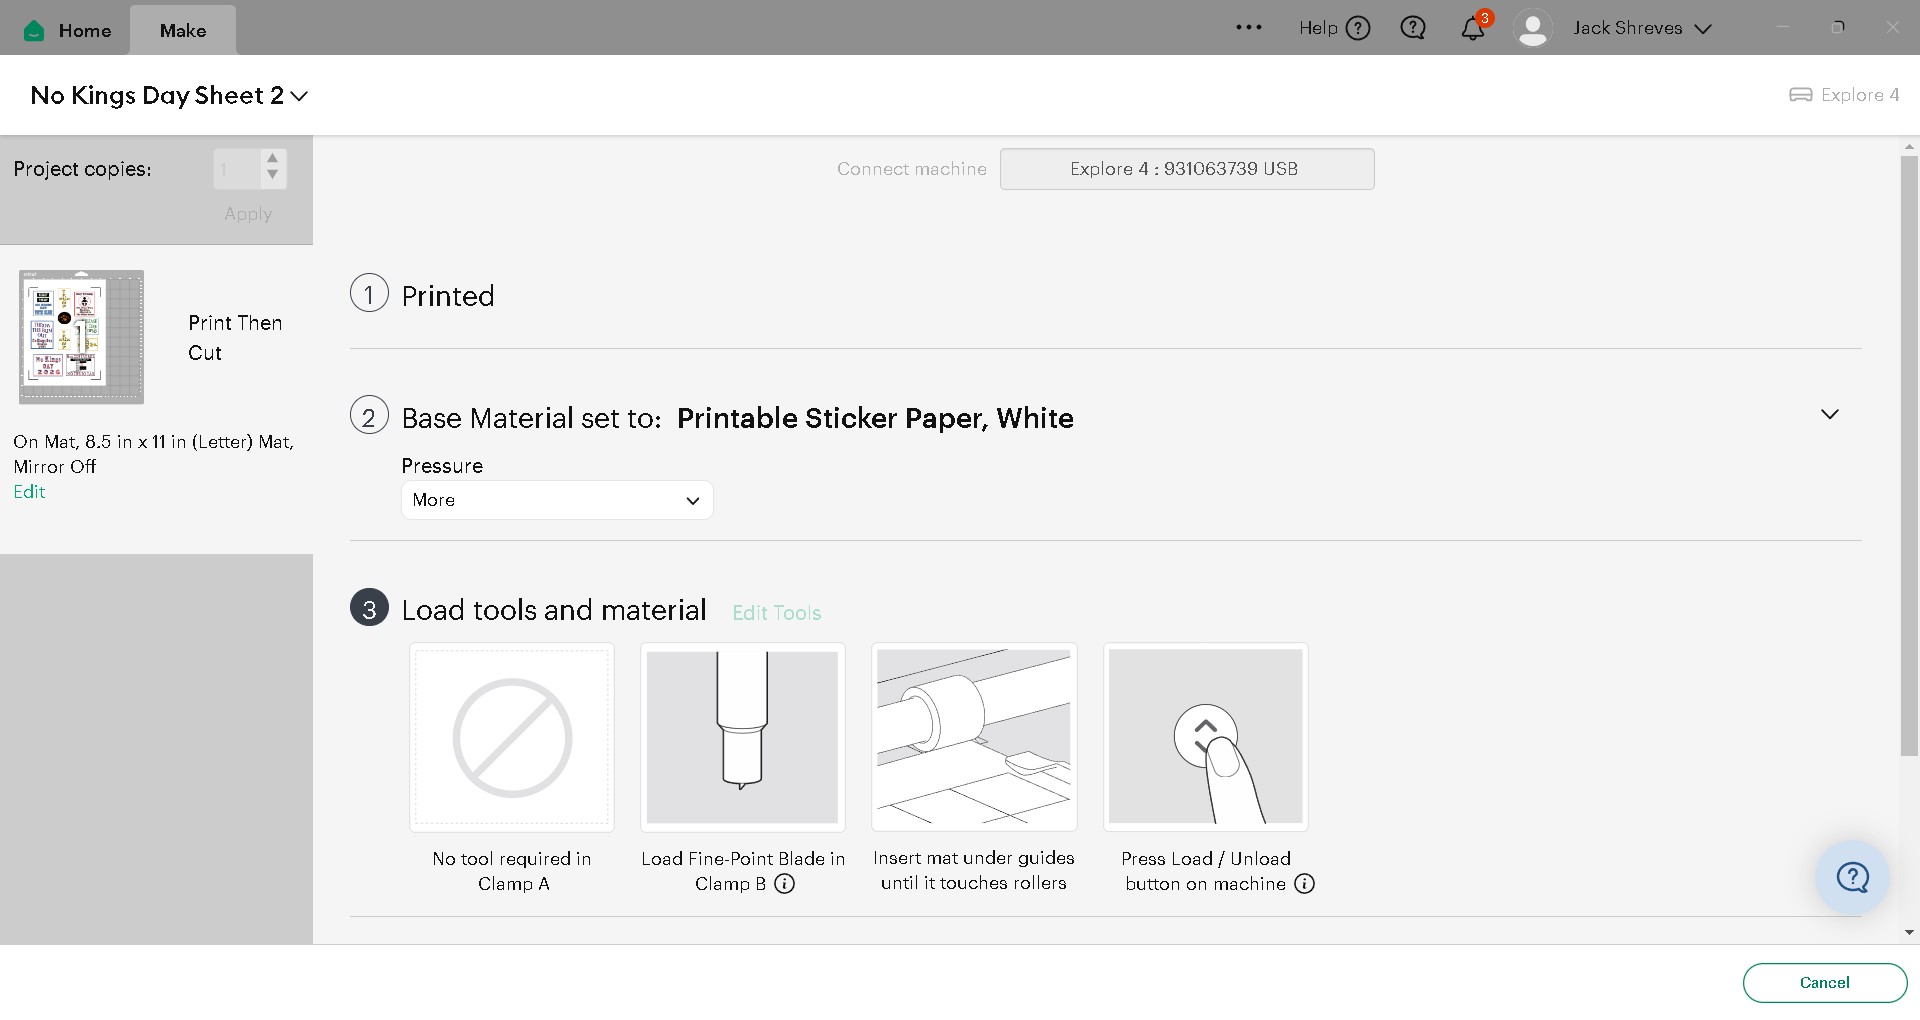This screenshot has height=1020, width=1920.
Task: Click the notifications bell icon
Action: pyautogui.click(x=1472, y=29)
